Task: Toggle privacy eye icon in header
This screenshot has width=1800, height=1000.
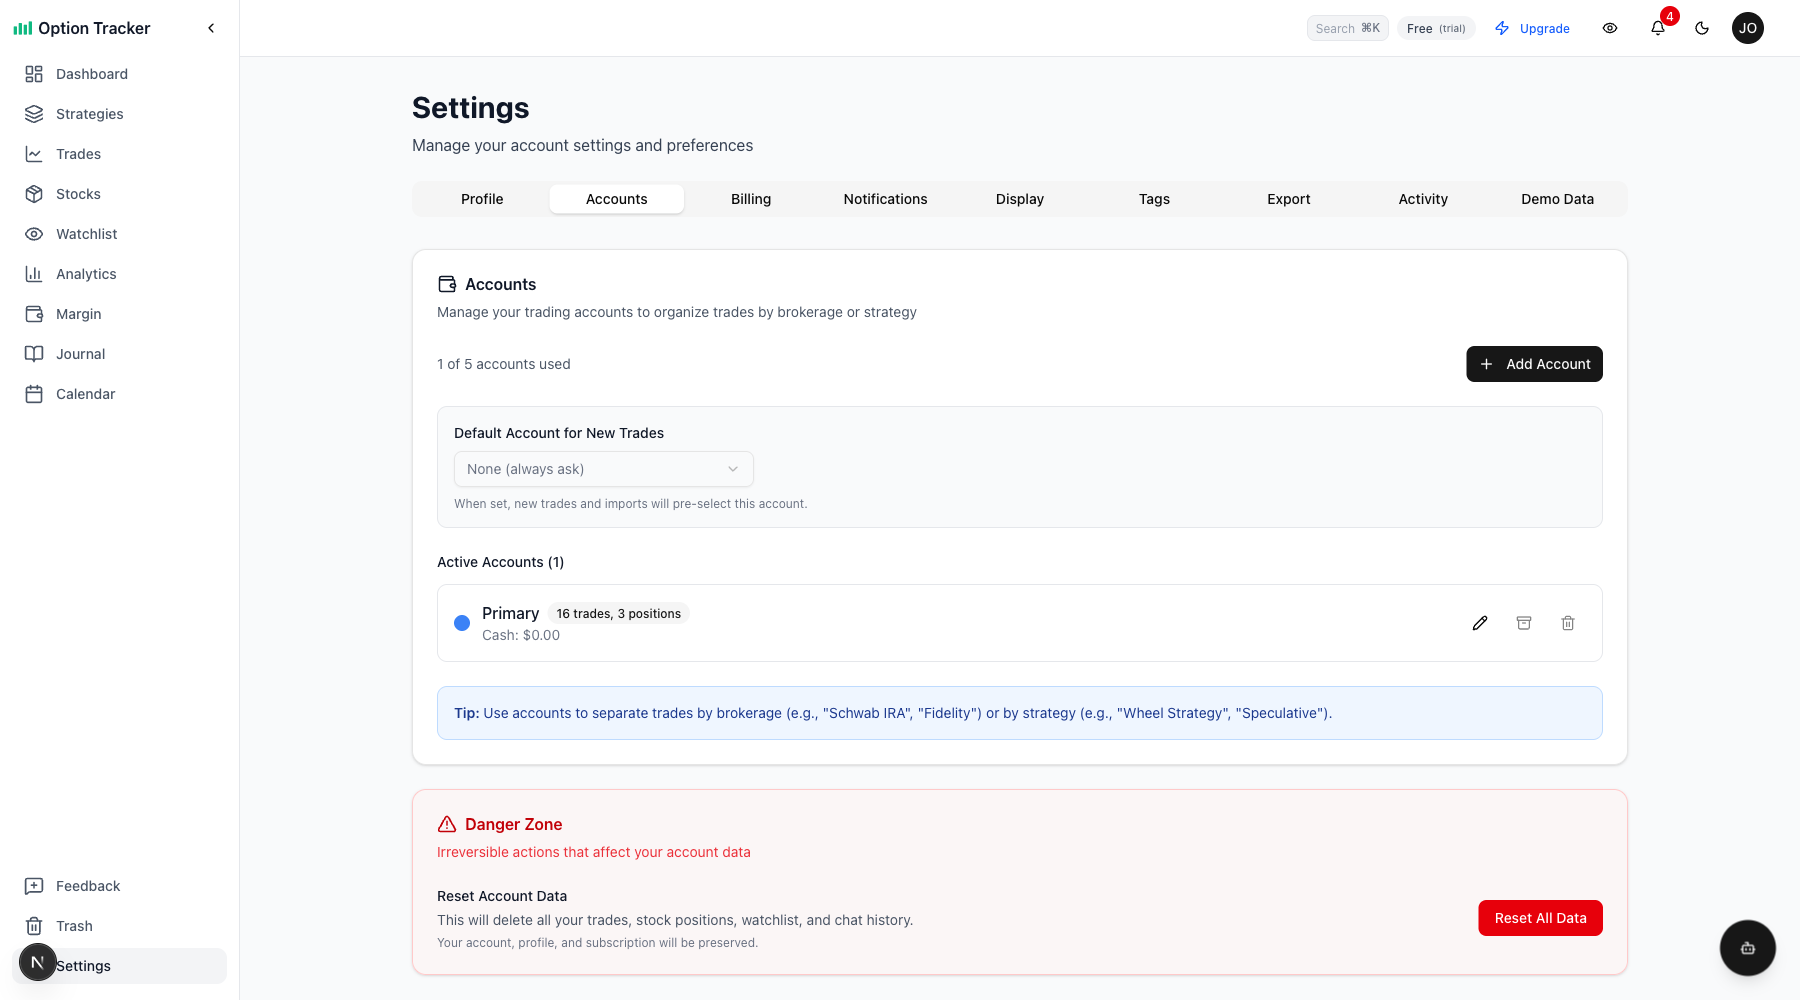Action: pyautogui.click(x=1610, y=28)
